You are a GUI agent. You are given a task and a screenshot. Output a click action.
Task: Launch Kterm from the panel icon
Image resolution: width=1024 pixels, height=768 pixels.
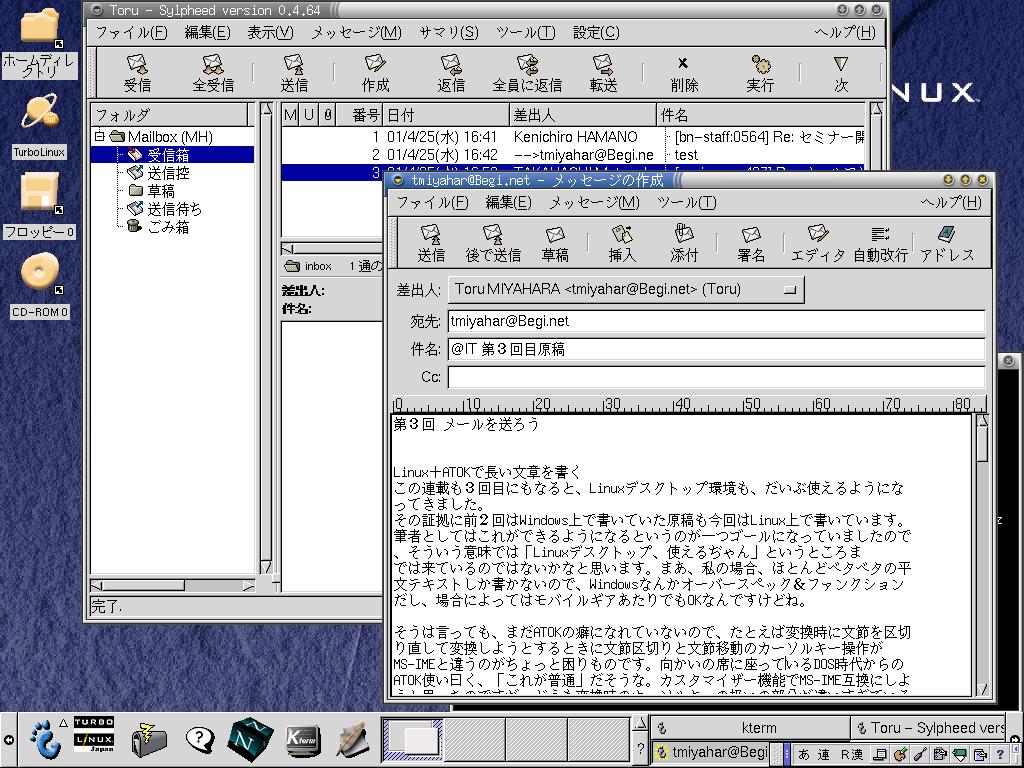point(302,739)
